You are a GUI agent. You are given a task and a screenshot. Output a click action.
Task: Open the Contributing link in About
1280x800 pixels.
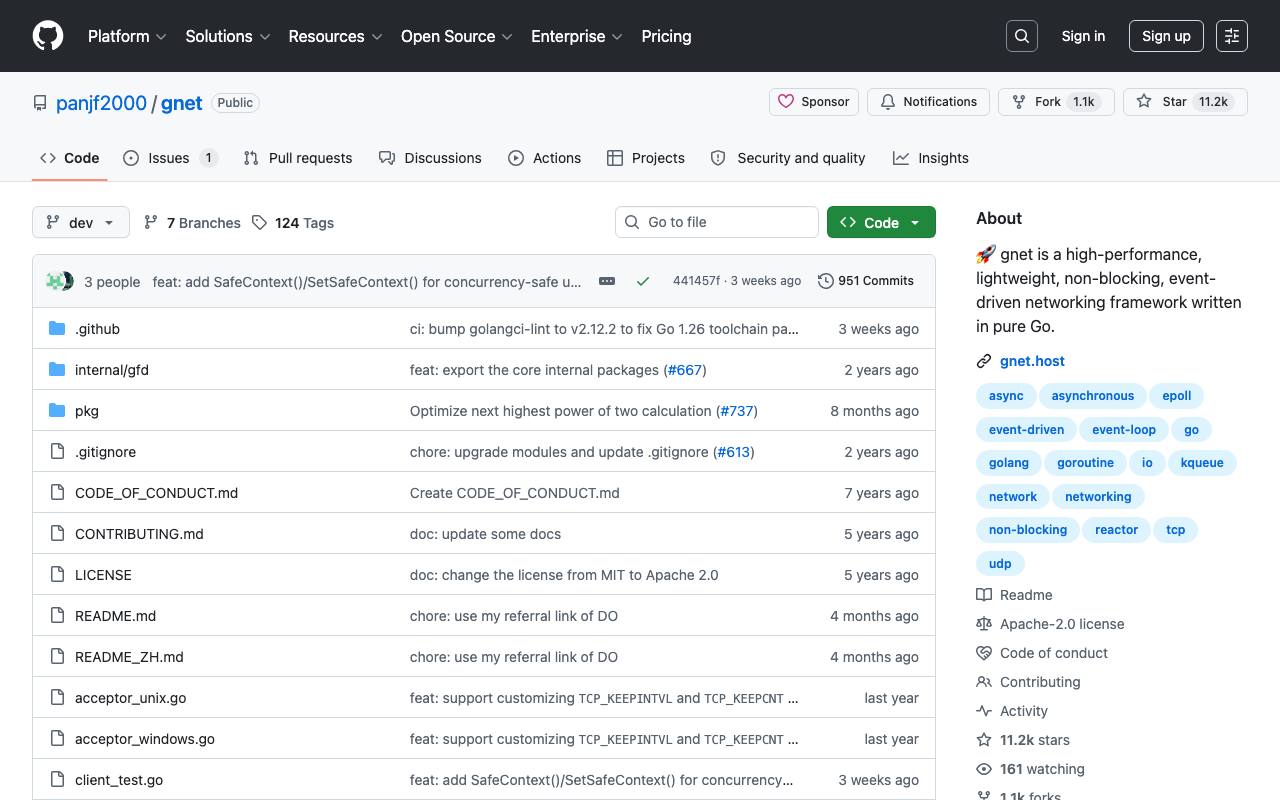[x=1028, y=682]
